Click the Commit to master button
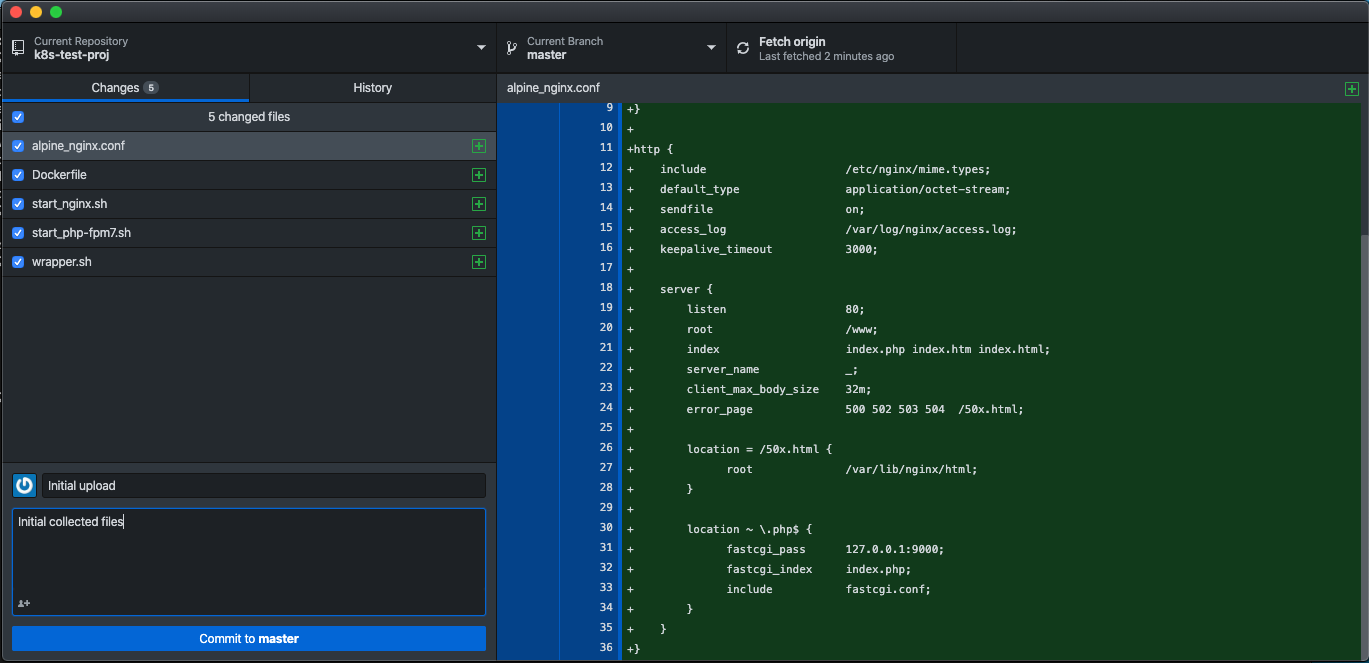 249,638
